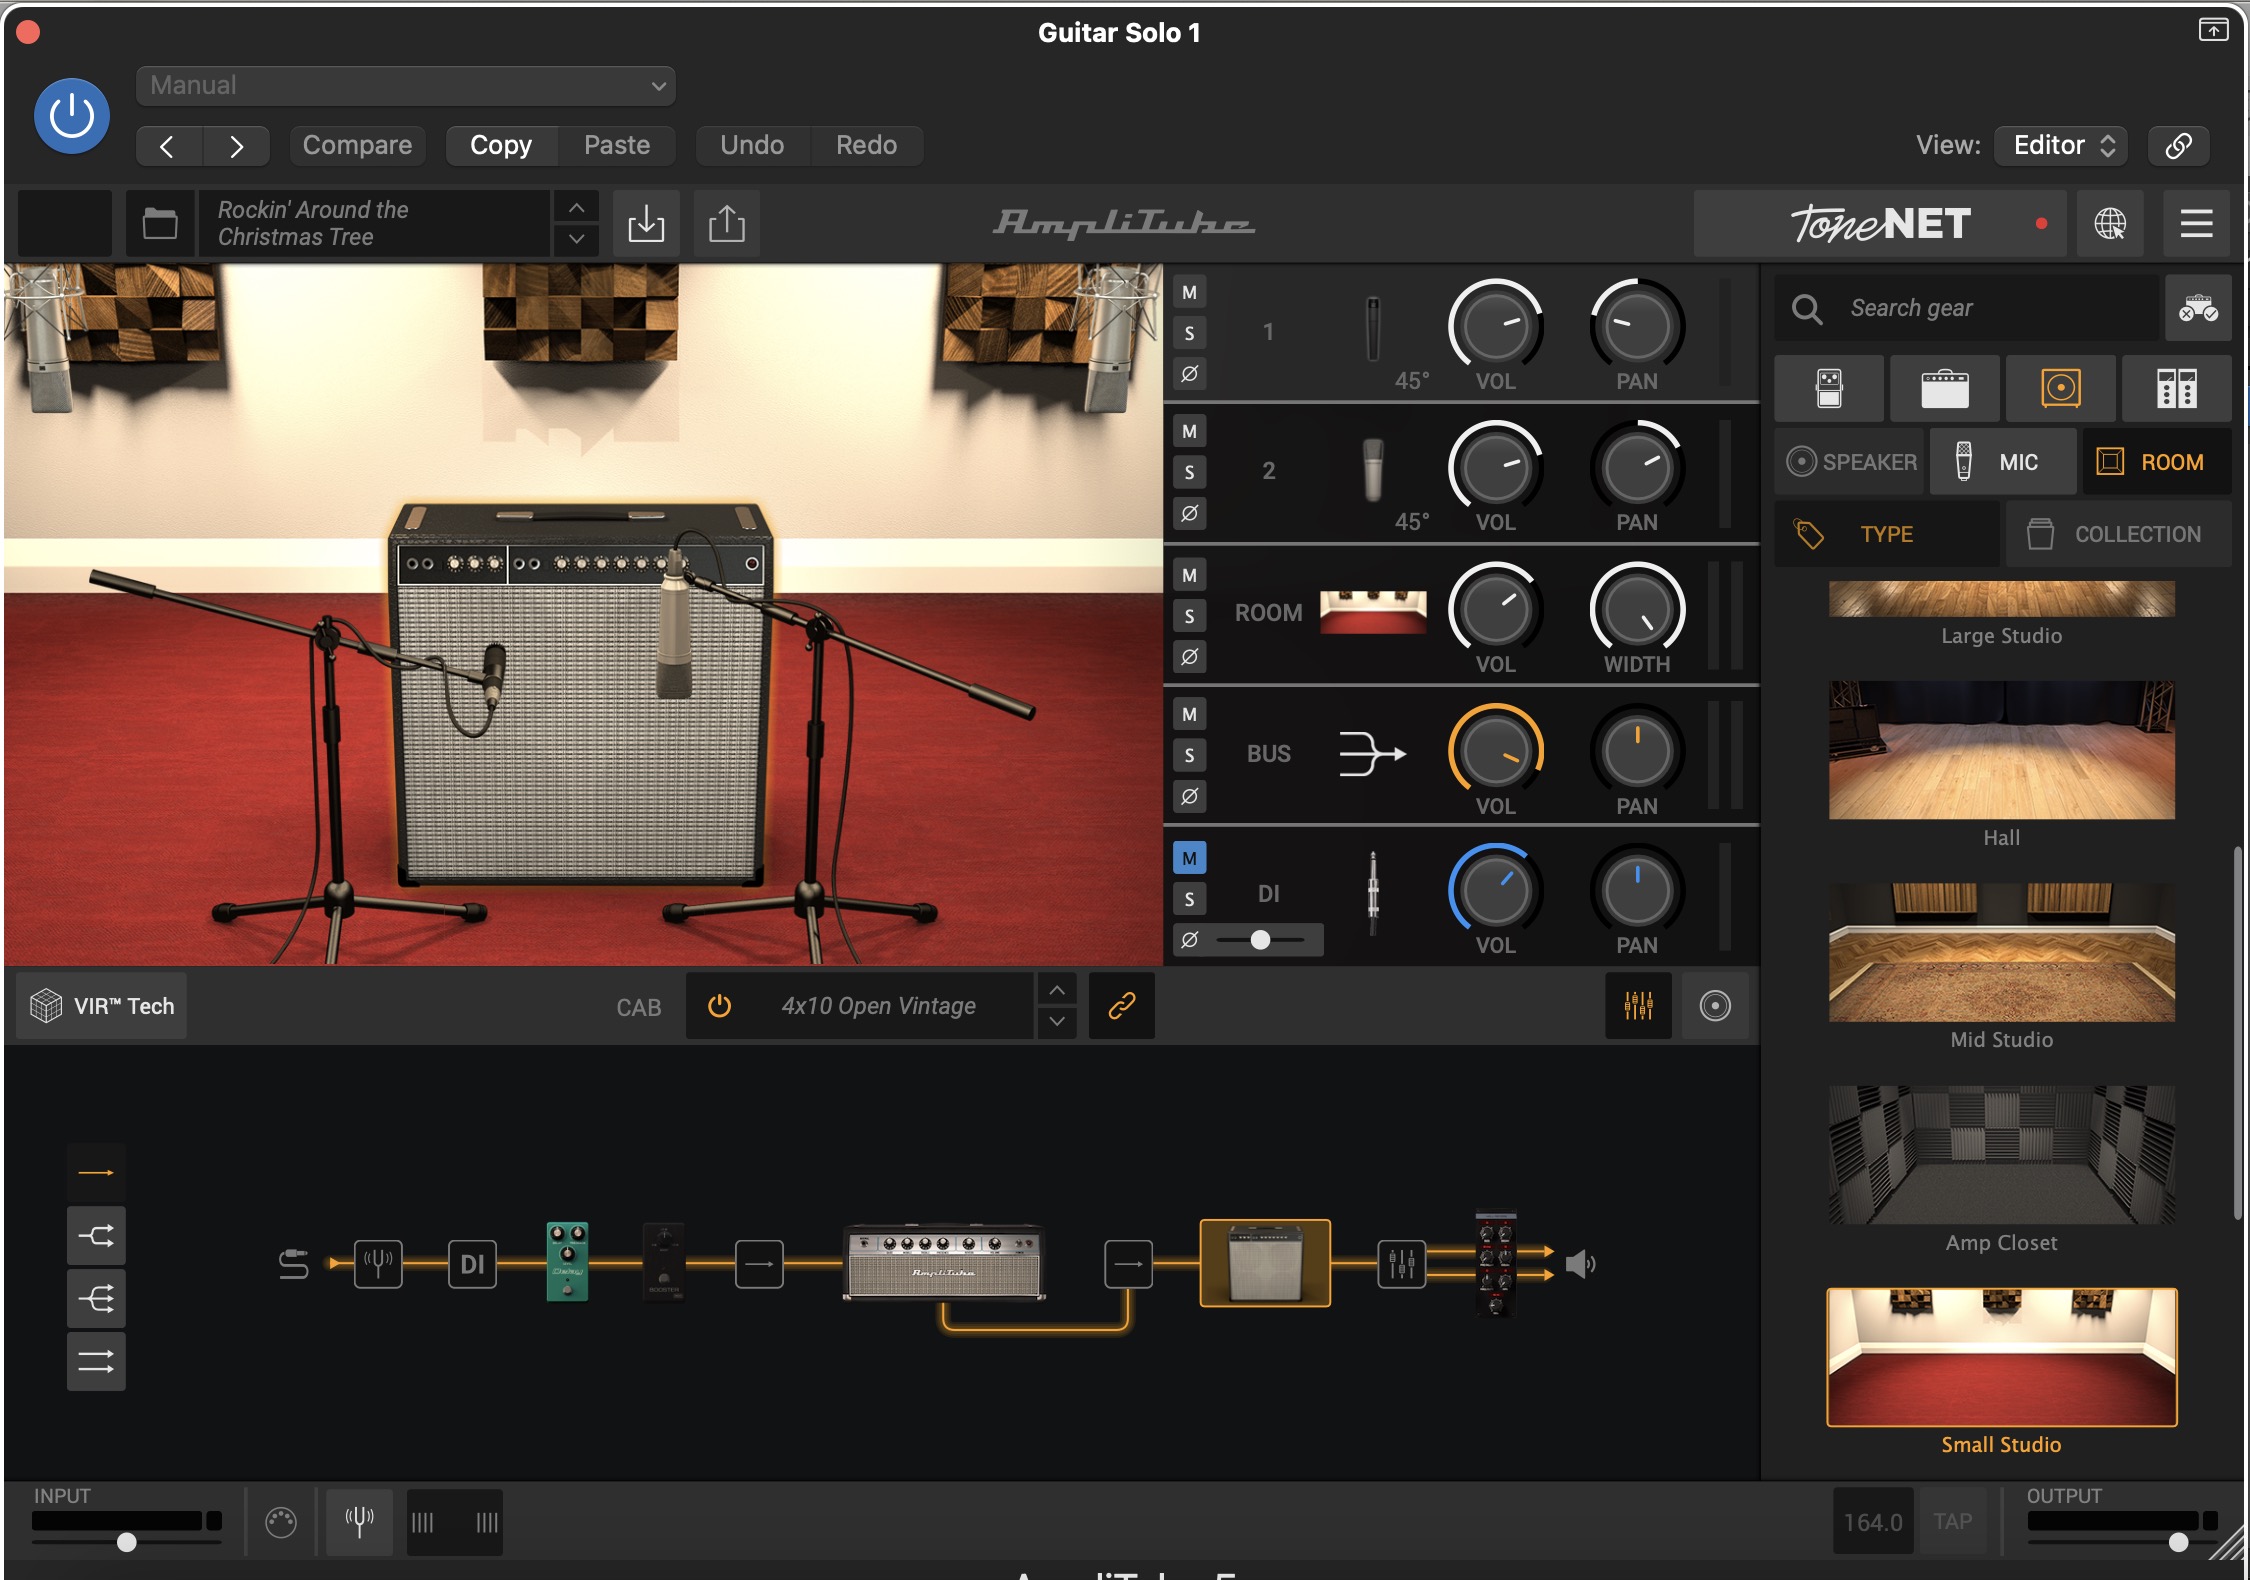The height and width of the screenshot is (1580, 2250).
Task: Invert phase on the DI channel
Action: [x=1189, y=940]
